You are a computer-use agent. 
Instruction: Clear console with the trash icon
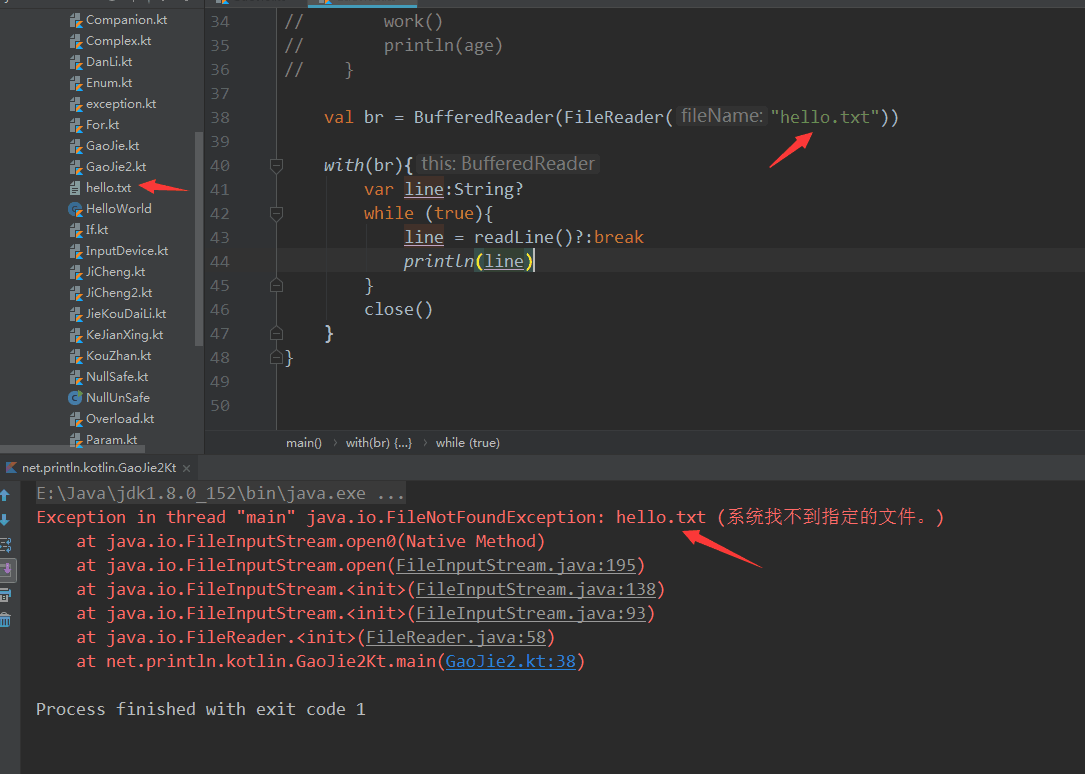click(x=6, y=619)
